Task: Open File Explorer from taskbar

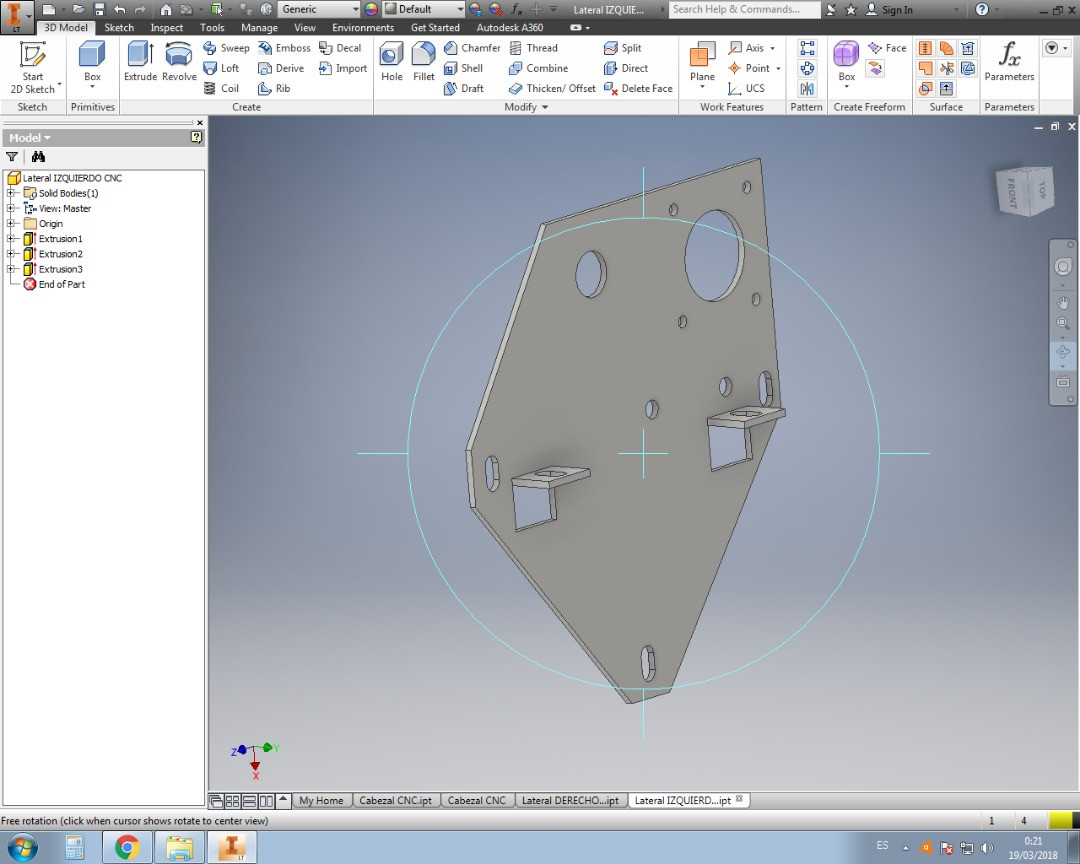Action: [179, 847]
